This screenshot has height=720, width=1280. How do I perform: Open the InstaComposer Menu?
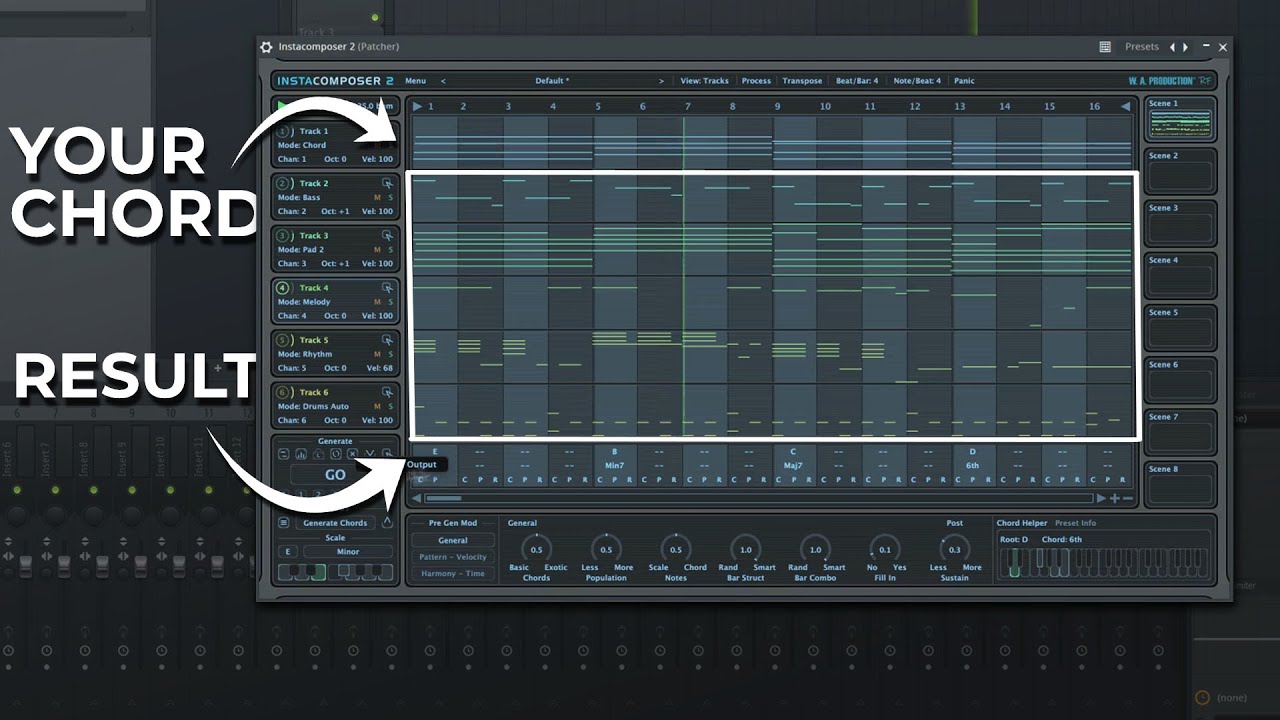(415, 81)
